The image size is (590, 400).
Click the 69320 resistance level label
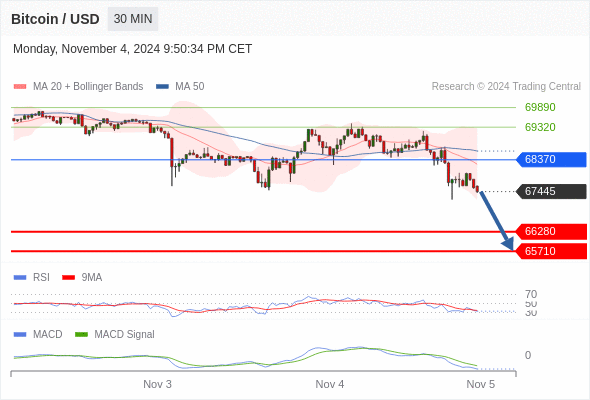click(540, 127)
